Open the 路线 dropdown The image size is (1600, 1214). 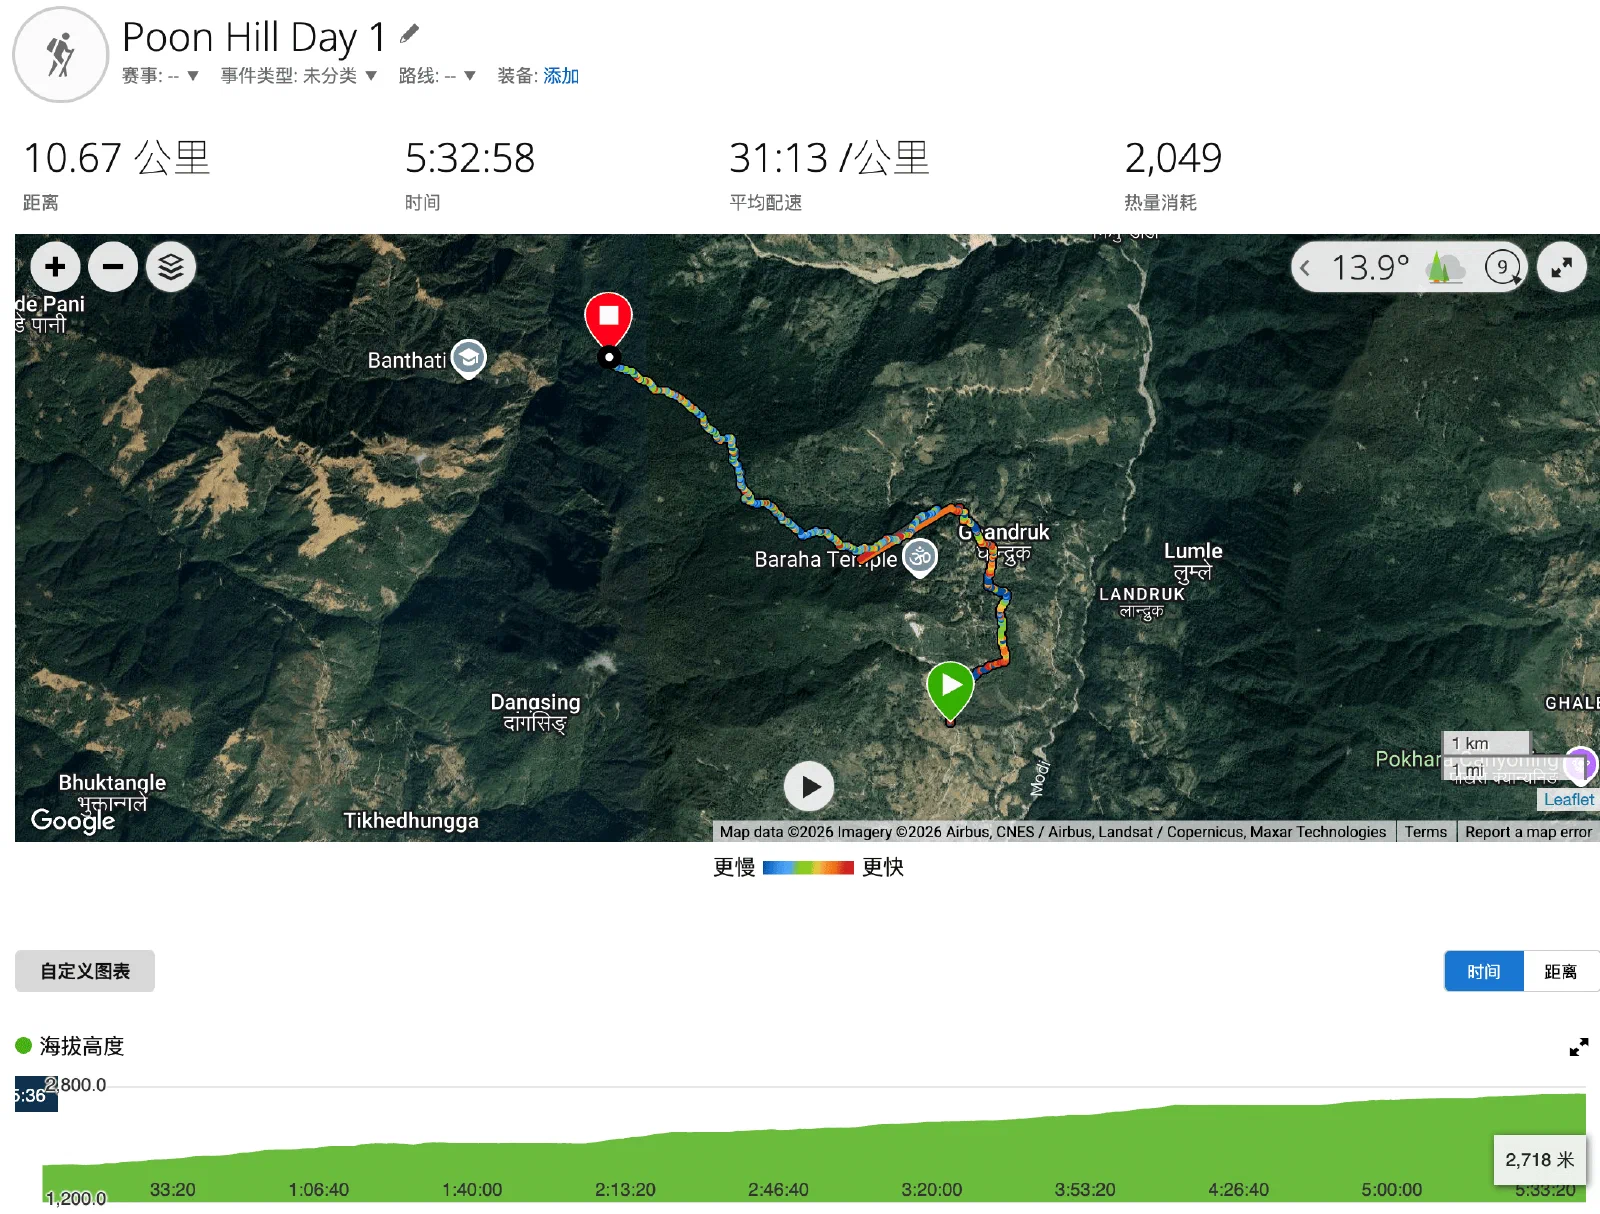coord(437,76)
